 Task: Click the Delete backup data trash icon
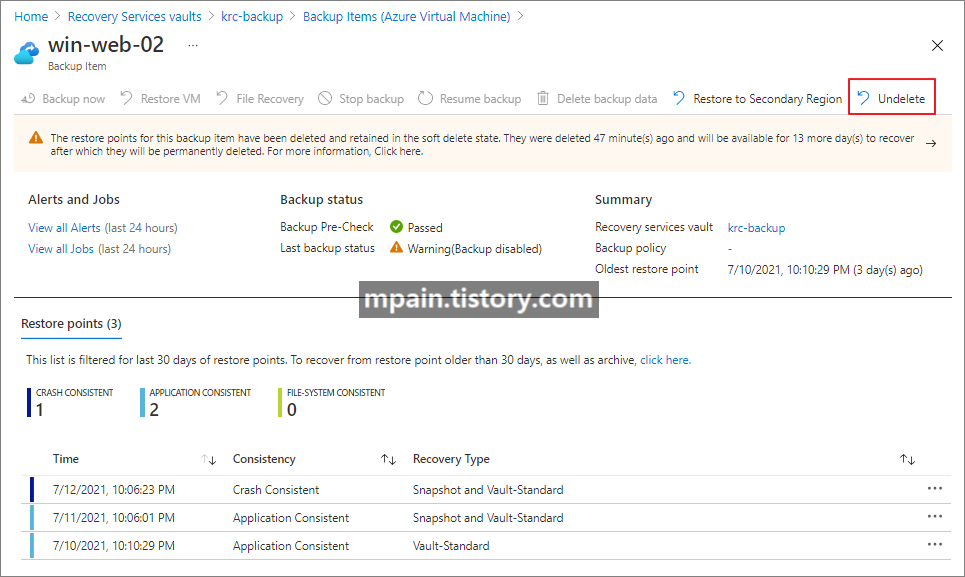tap(543, 98)
